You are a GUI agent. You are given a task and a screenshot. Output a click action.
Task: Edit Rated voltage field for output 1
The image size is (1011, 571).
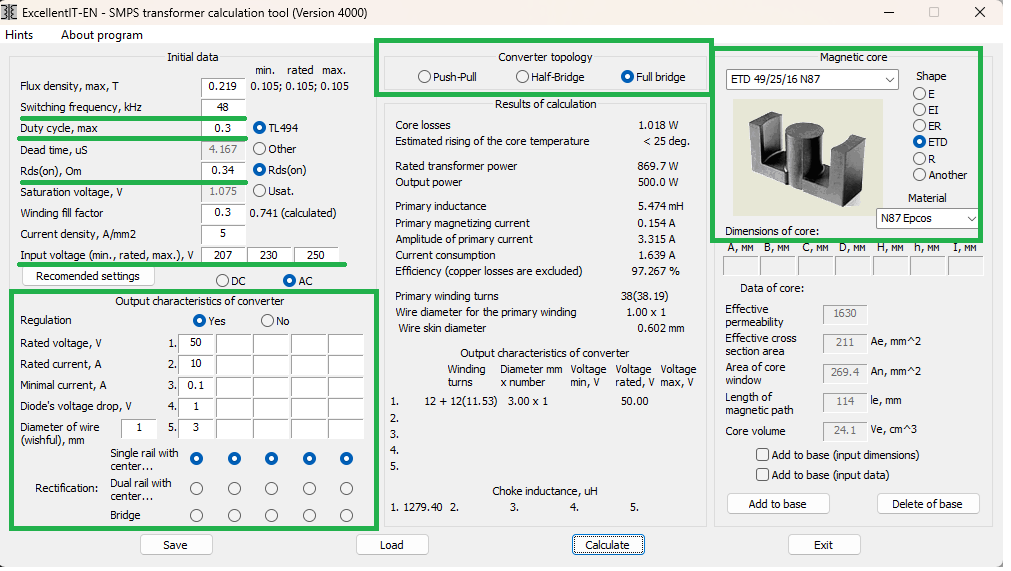tap(196, 344)
